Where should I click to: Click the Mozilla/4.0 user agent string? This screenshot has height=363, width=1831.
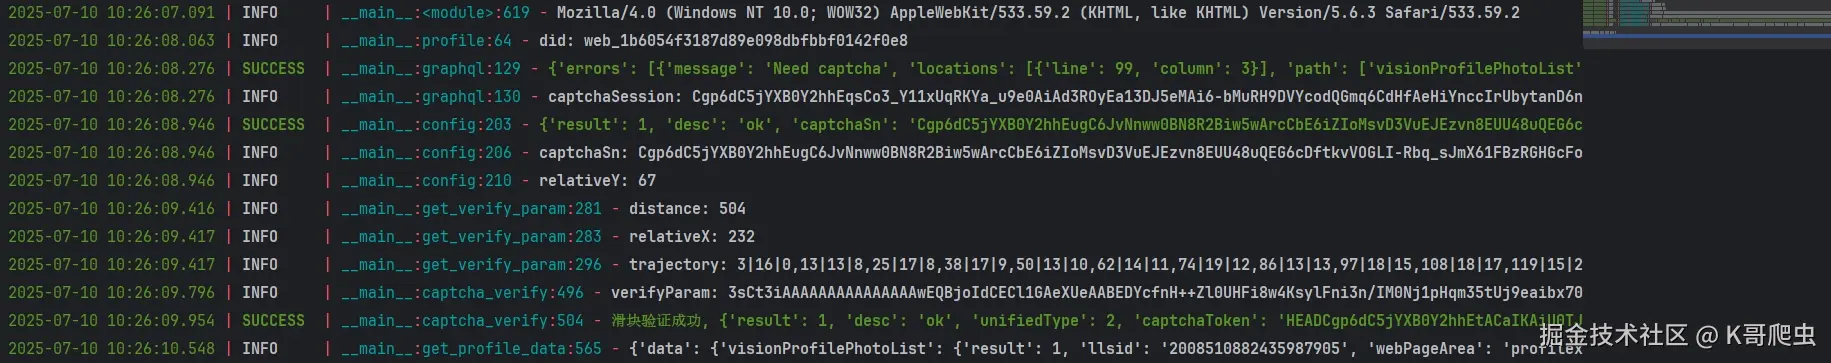[x=1038, y=13]
